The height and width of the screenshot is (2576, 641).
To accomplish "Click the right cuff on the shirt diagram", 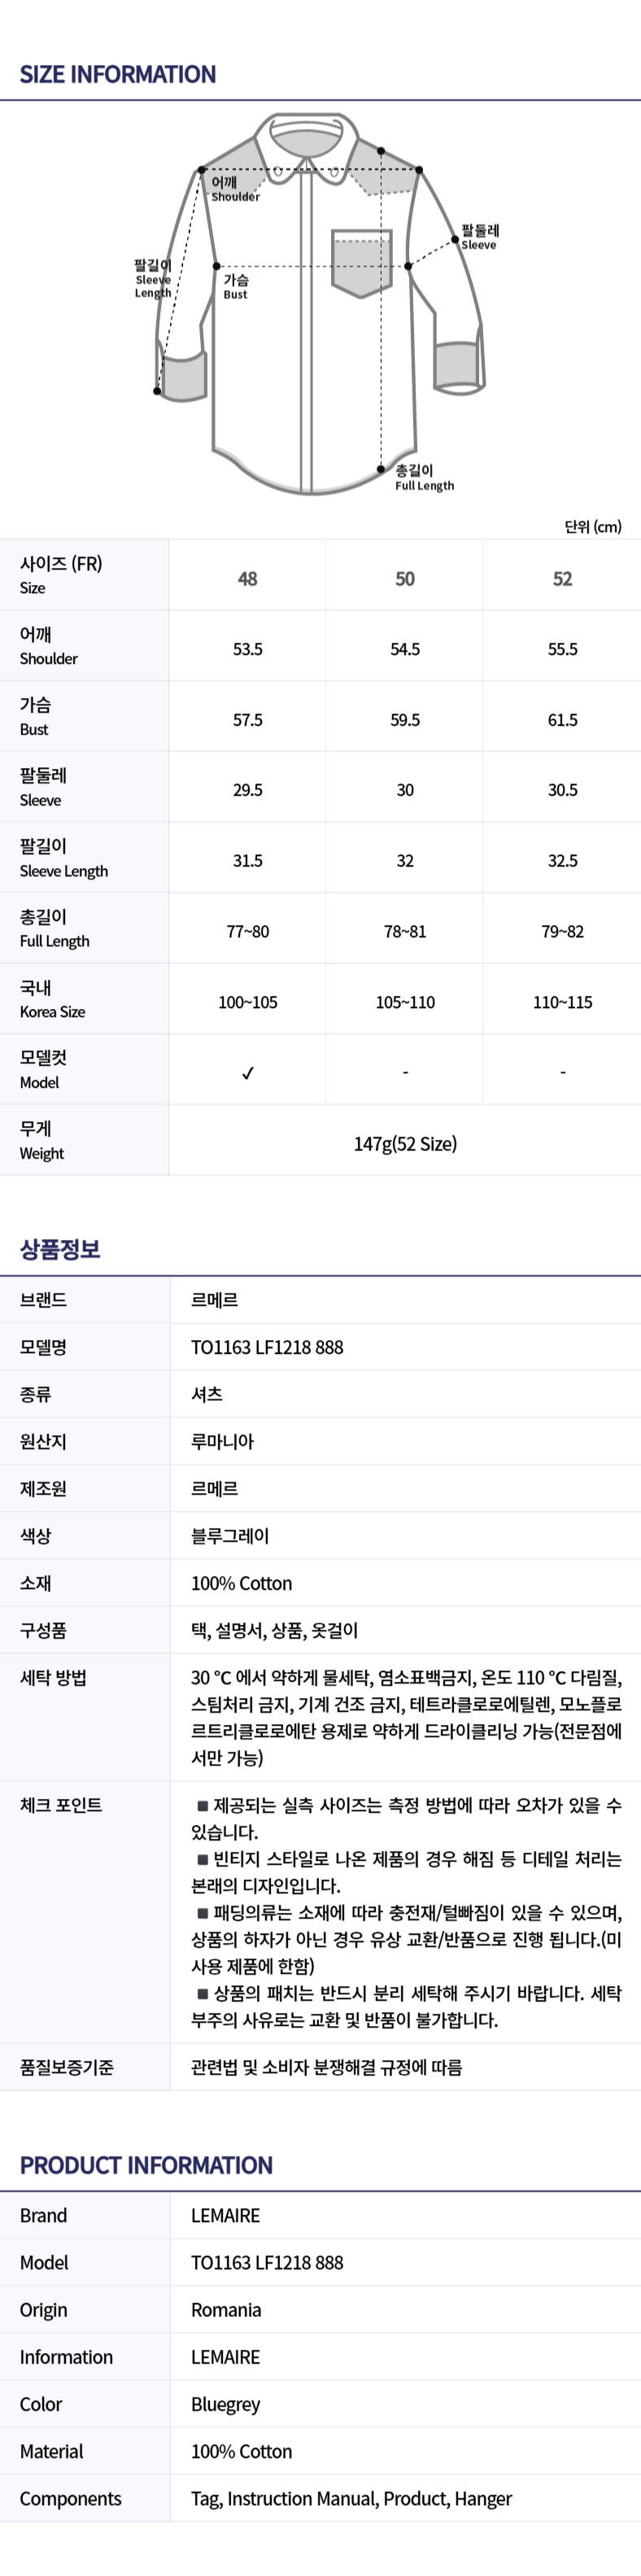I will pyautogui.click(x=459, y=367).
